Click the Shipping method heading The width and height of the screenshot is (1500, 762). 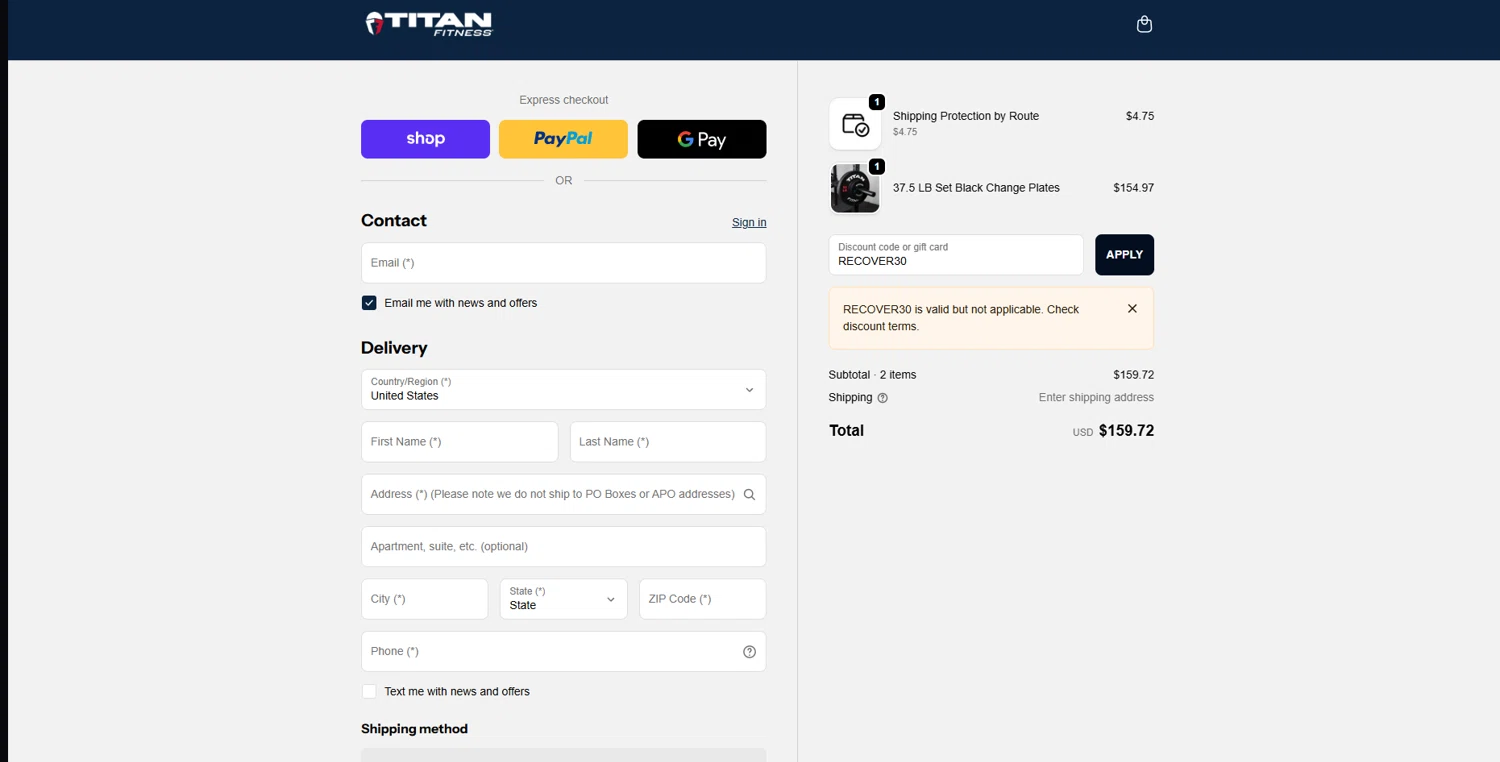[x=414, y=729]
